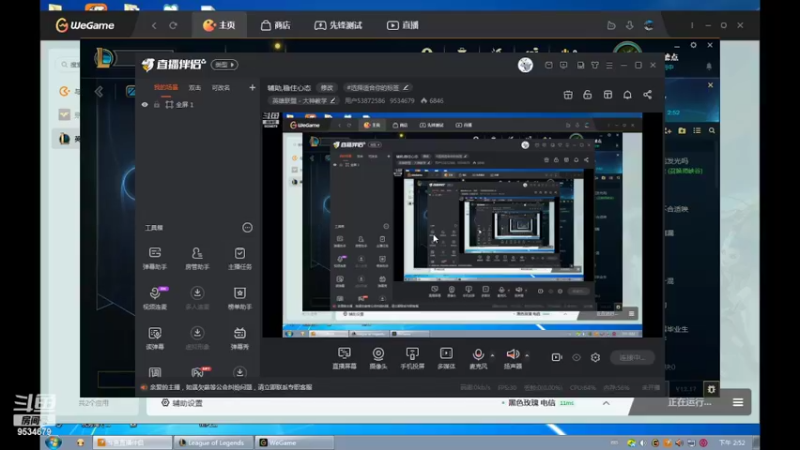The height and width of the screenshot is (450, 800).
Task: Open streaming settings gear icon
Action: coord(595,357)
